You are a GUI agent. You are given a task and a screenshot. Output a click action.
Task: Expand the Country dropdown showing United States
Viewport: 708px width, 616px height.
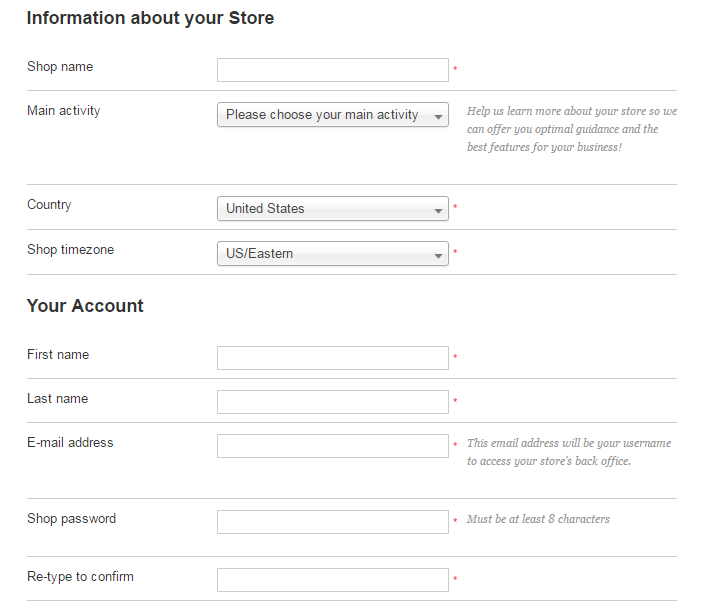tap(333, 209)
